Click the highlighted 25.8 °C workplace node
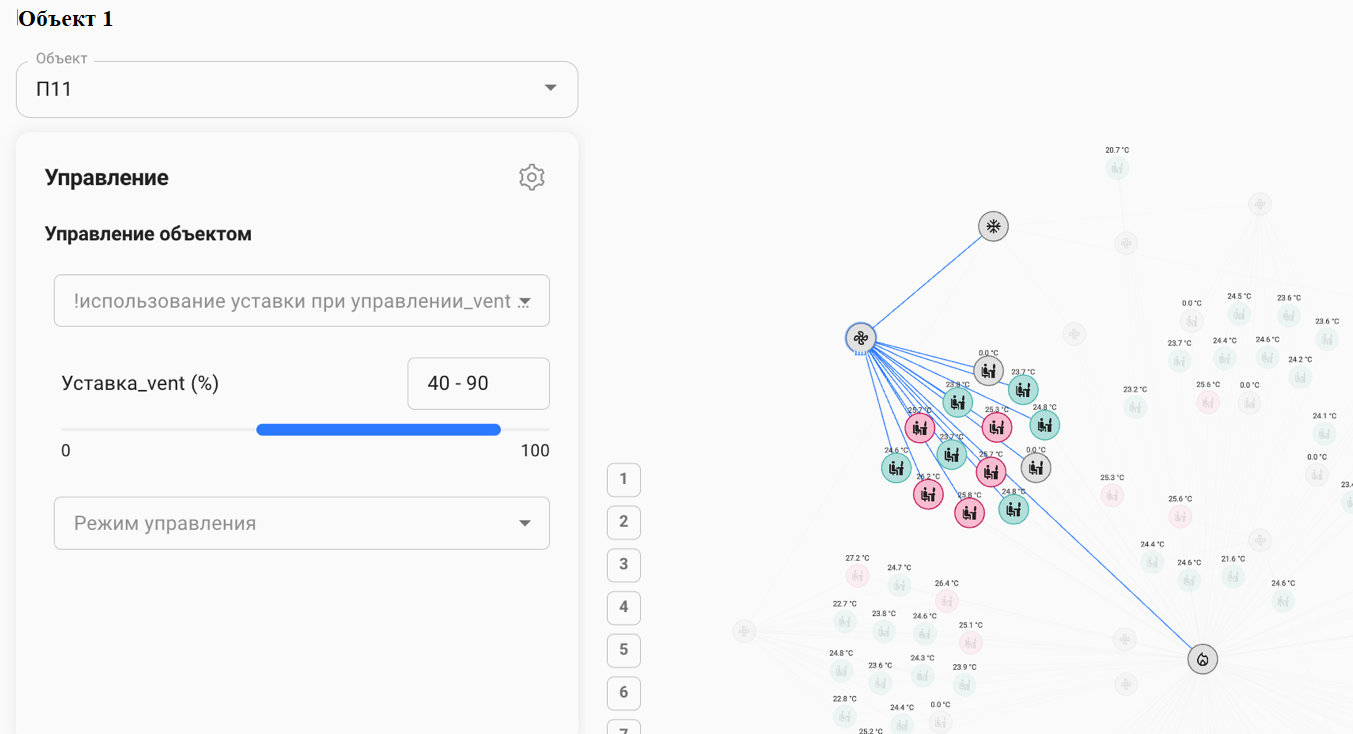Viewport: 1353px width, 734px height. [969, 512]
